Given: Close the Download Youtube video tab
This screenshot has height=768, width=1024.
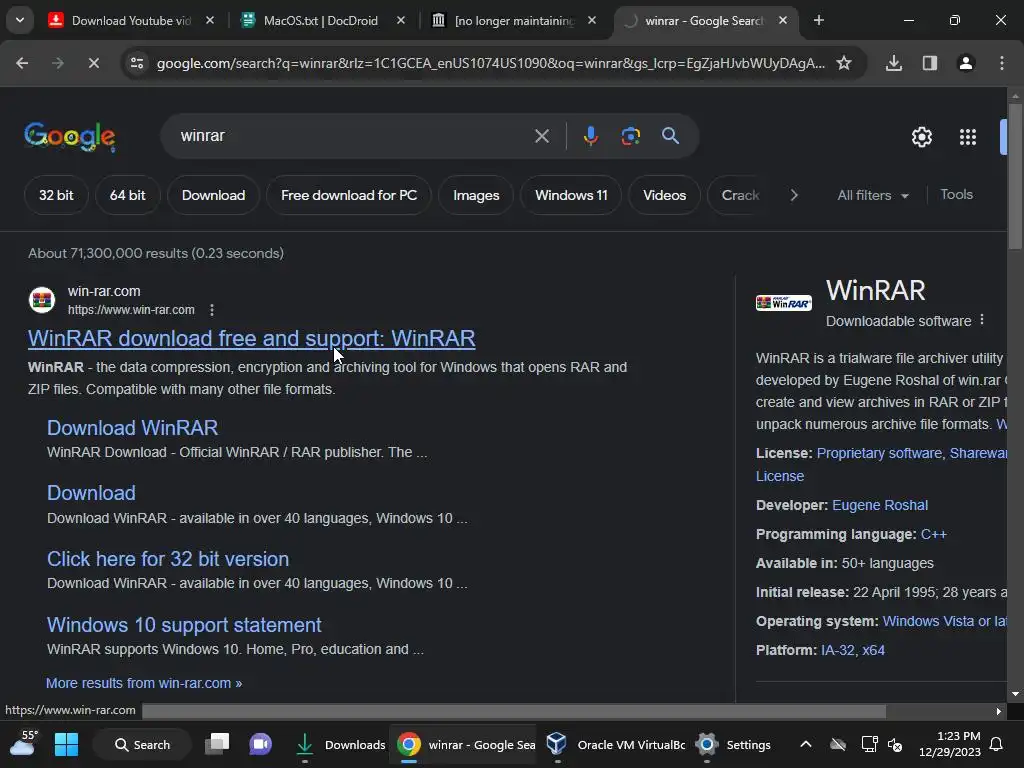Looking at the screenshot, I should point(210,21).
